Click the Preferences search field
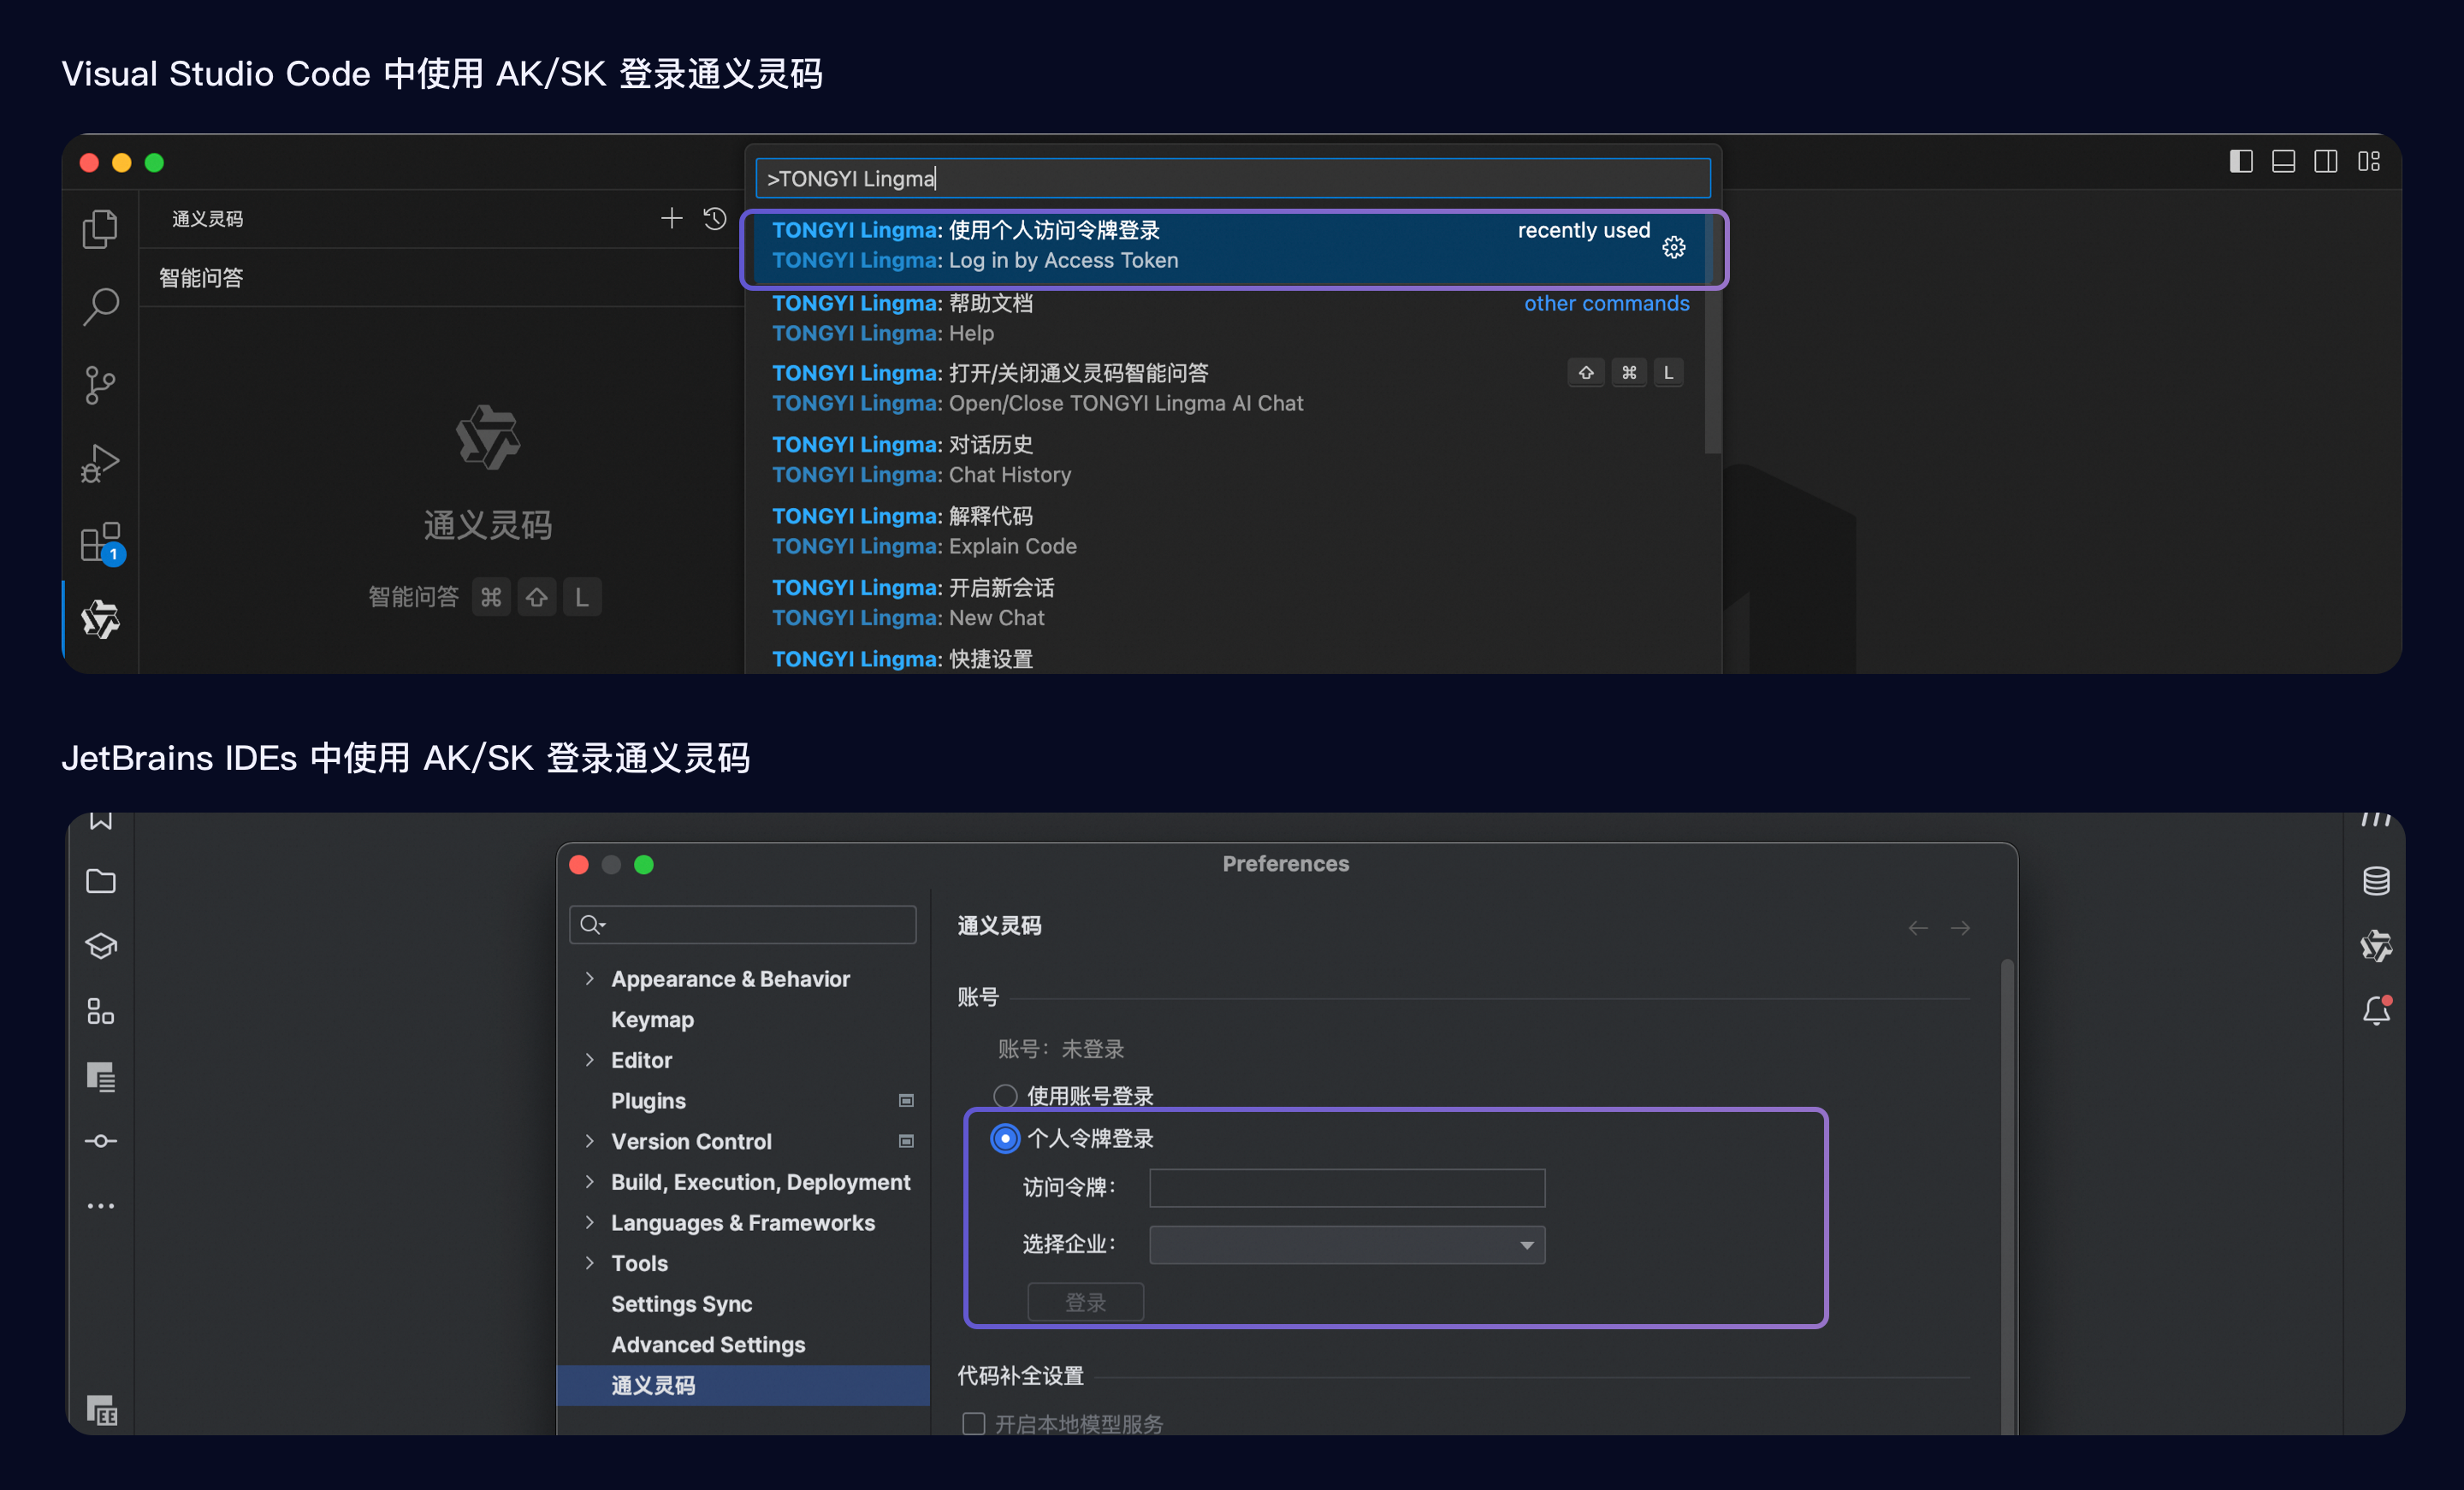Image resolution: width=2464 pixels, height=1490 pixels. (x=743, y=924)
